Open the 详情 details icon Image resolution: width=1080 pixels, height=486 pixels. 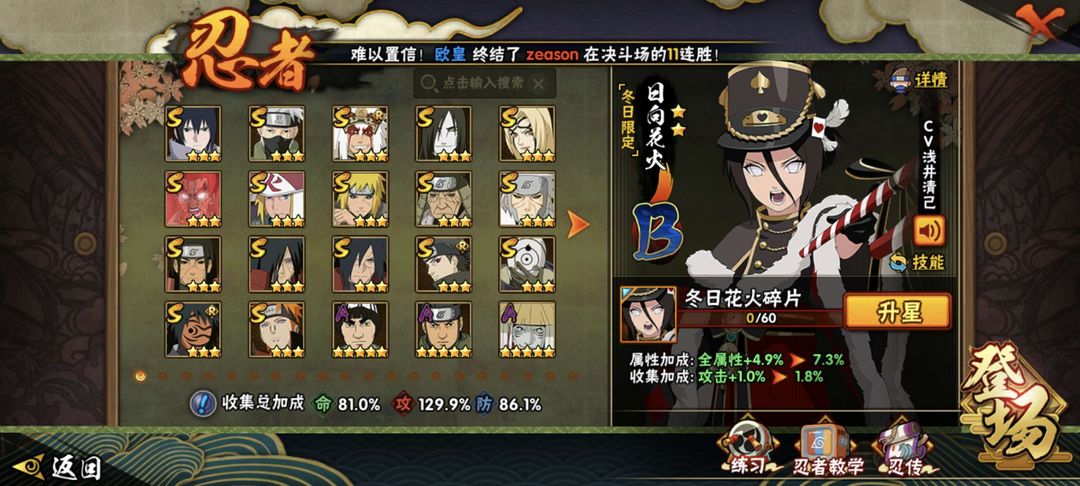click(x=920, y=79)
